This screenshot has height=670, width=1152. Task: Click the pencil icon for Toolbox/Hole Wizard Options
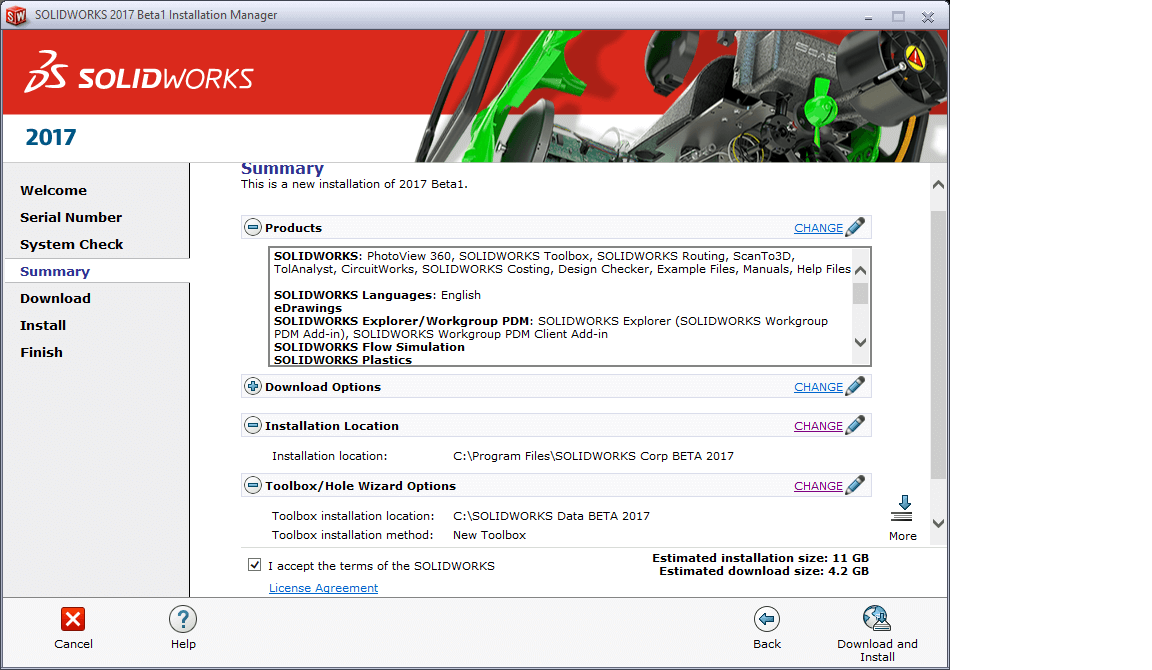(855, 485)
